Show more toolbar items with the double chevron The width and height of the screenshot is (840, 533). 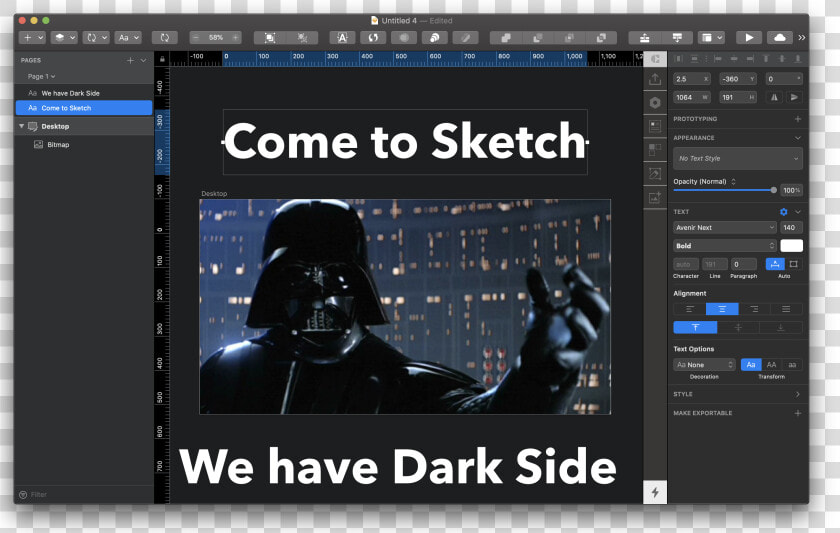pos(801,37)
